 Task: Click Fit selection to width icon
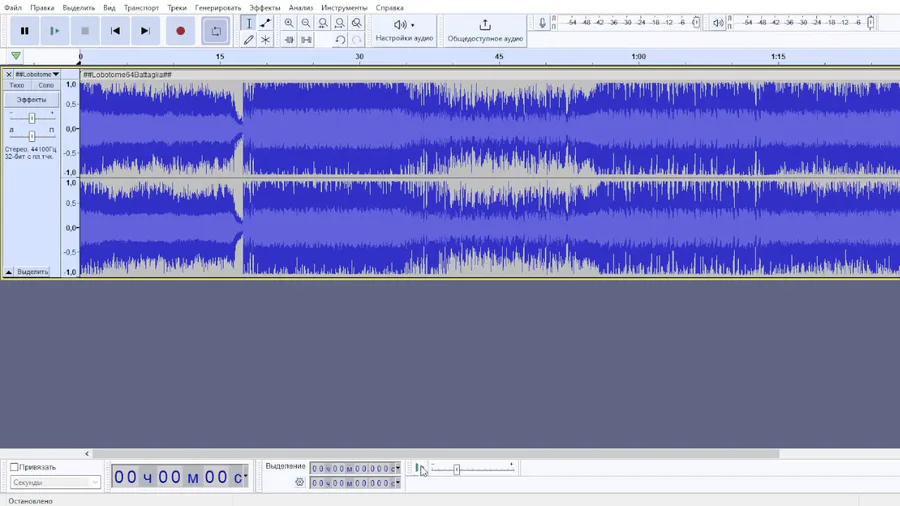(x=323, y=23)
